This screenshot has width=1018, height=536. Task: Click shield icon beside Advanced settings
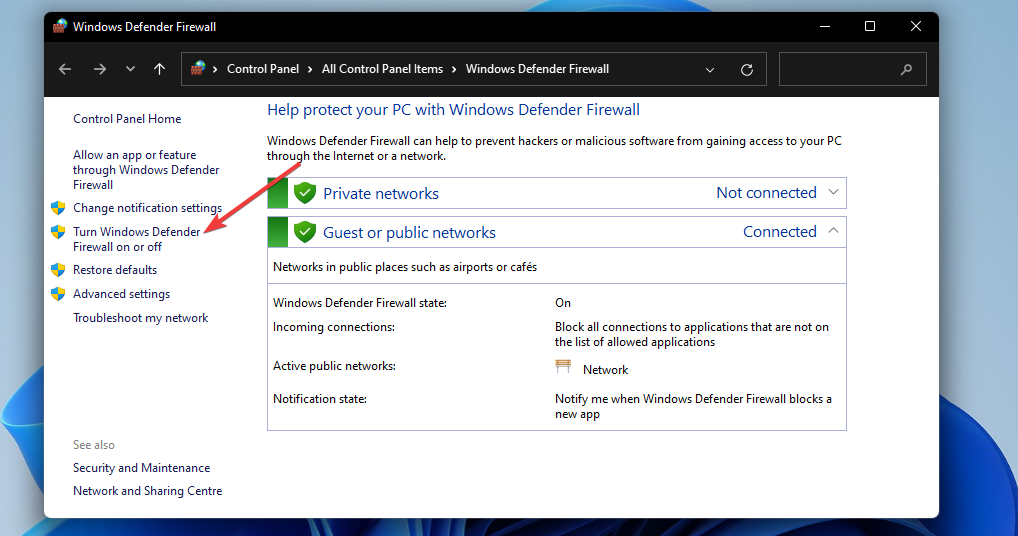point(58,294)
